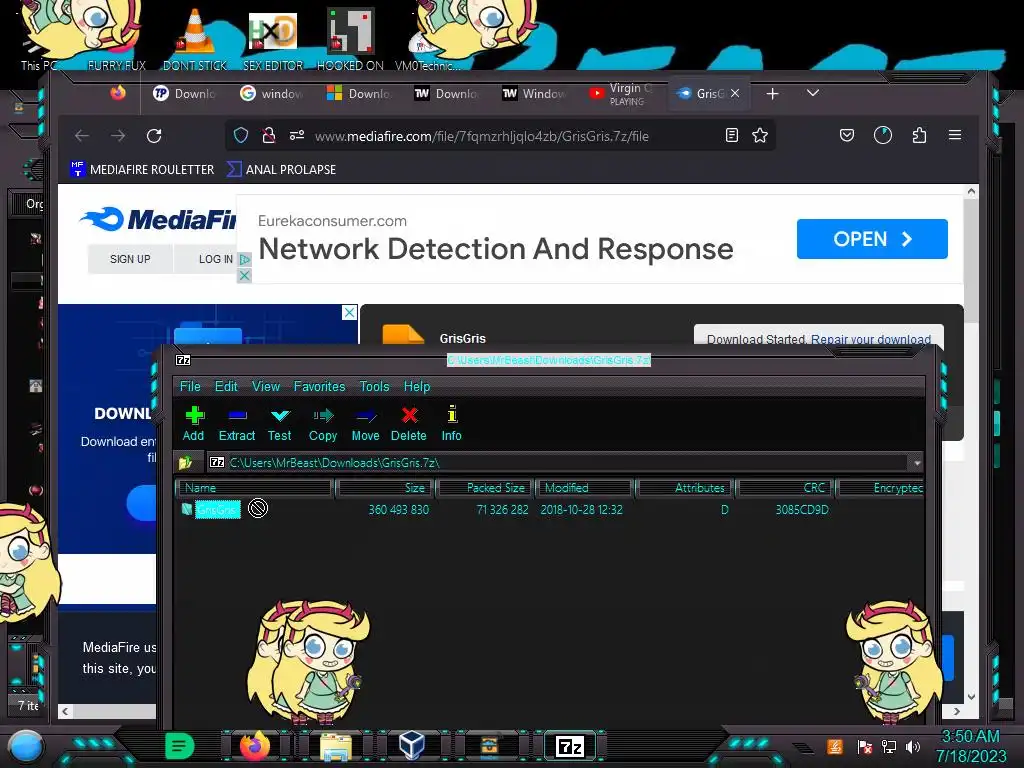The height and width of the screenshot is (768, 1024).
Task: Click the Add button in 7-Zip toolbar
Action: (x=193, y=424)
